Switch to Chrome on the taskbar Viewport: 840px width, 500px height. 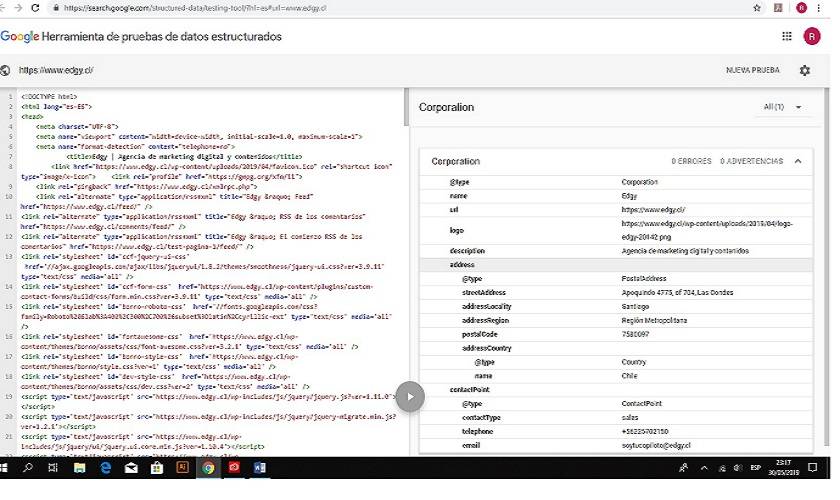(208, 468)
